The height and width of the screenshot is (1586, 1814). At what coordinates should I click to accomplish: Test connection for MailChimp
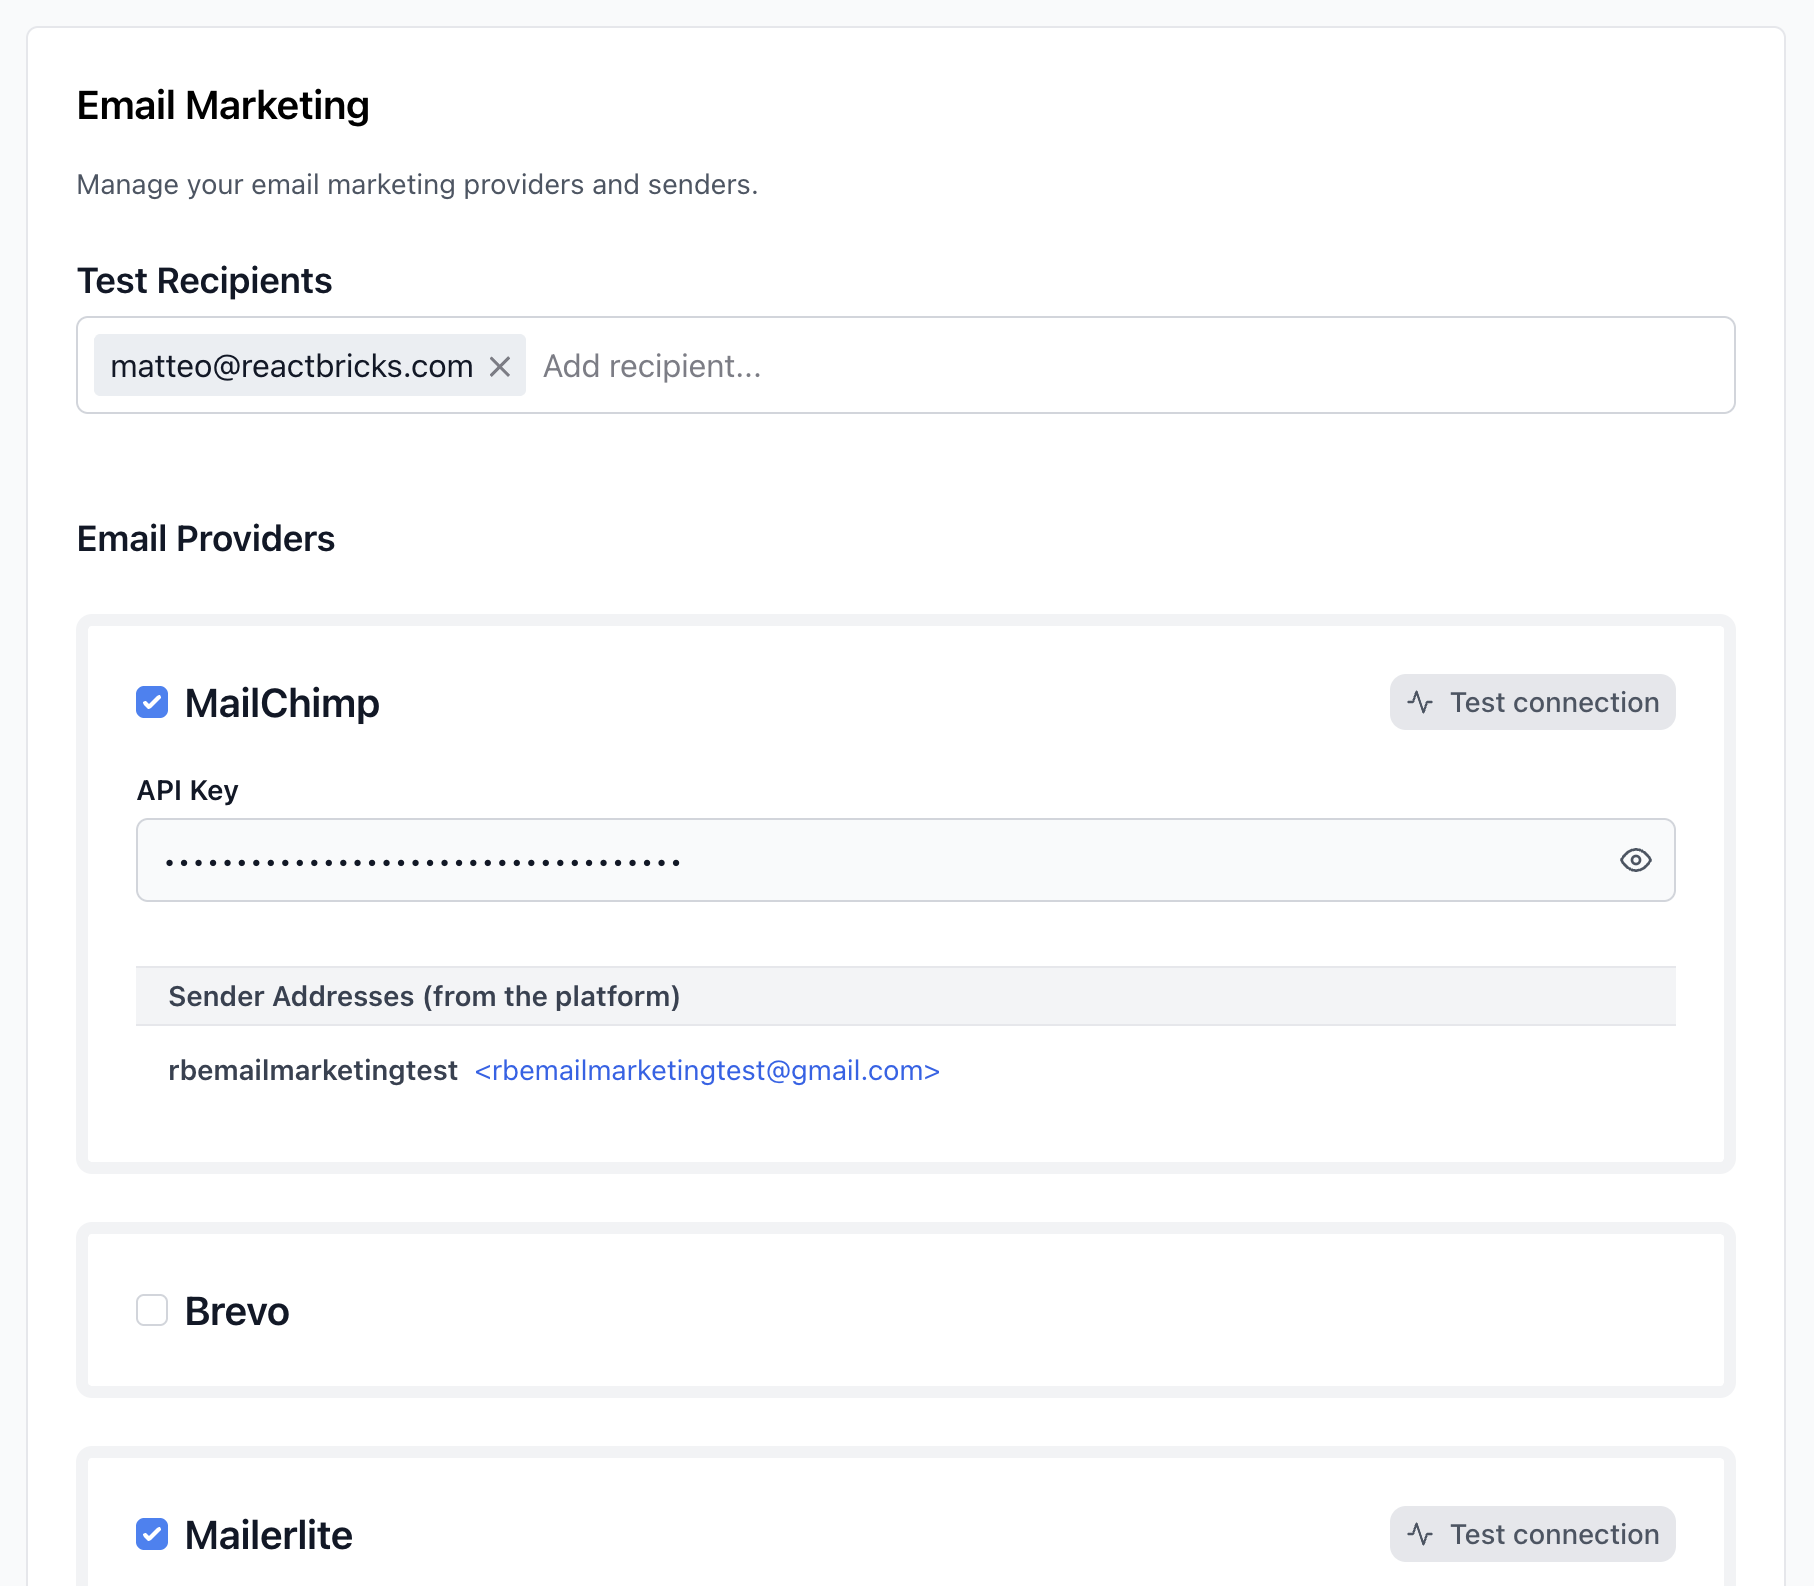pyautogui.click(x=1532, y=702)
